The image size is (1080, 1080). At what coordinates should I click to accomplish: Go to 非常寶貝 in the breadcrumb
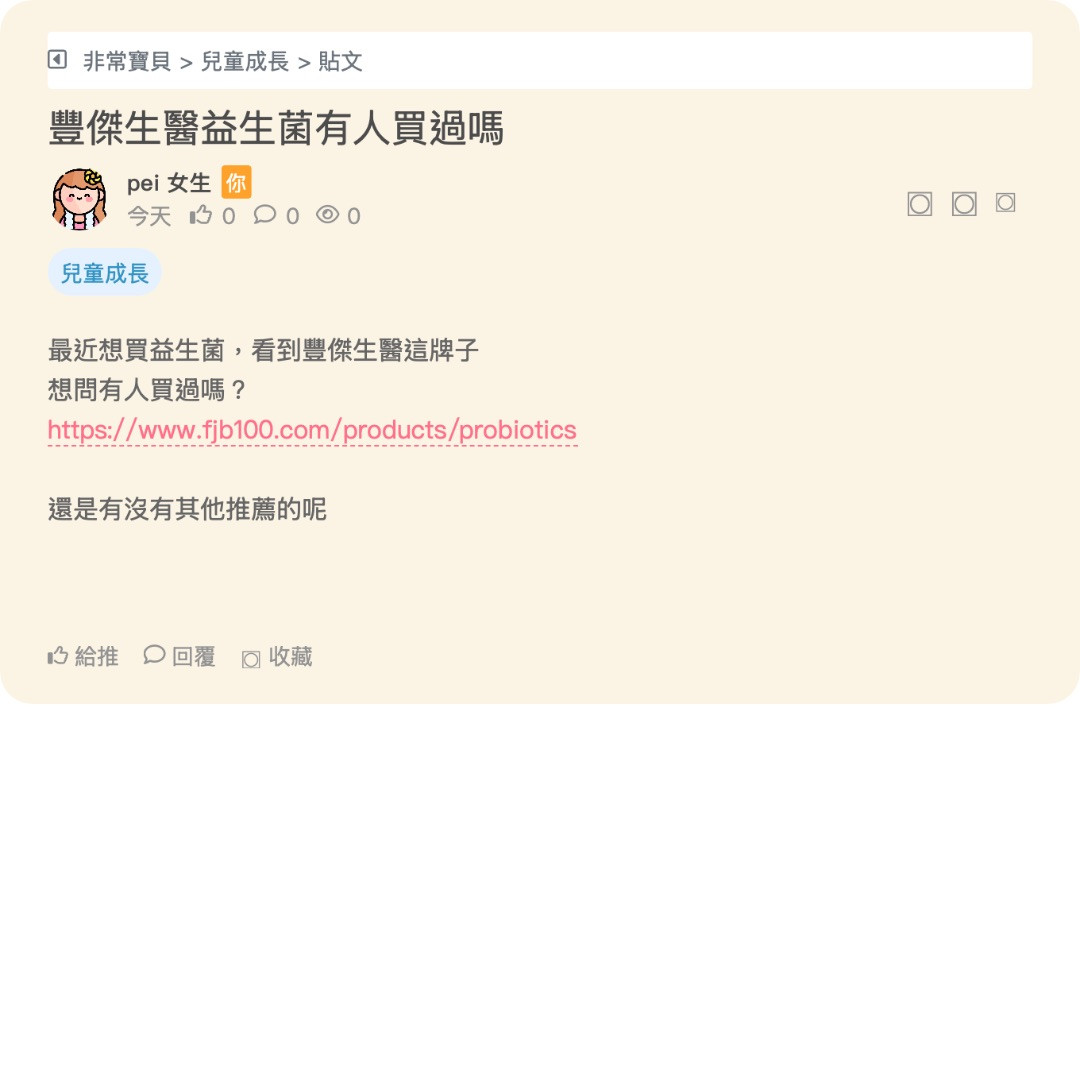tap(127, 61)
